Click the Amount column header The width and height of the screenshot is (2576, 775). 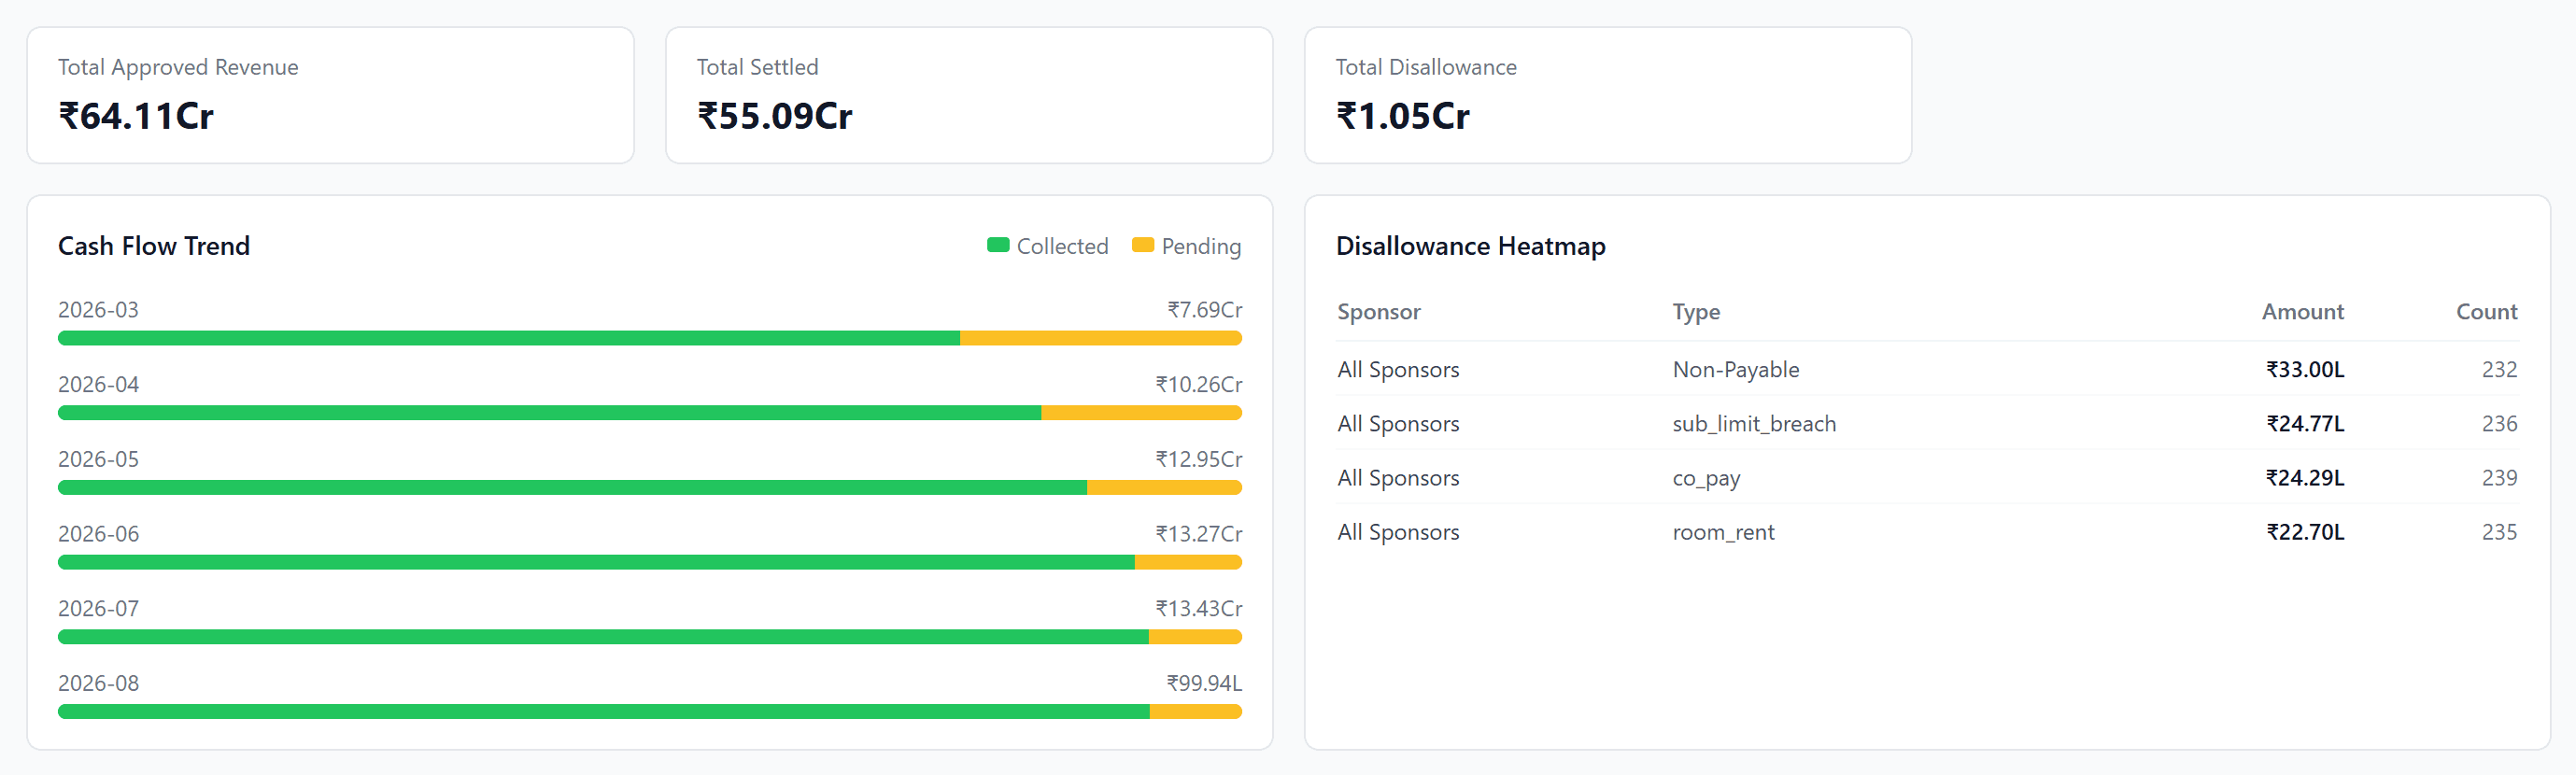pyautogui.click(x=2302, y=312)
